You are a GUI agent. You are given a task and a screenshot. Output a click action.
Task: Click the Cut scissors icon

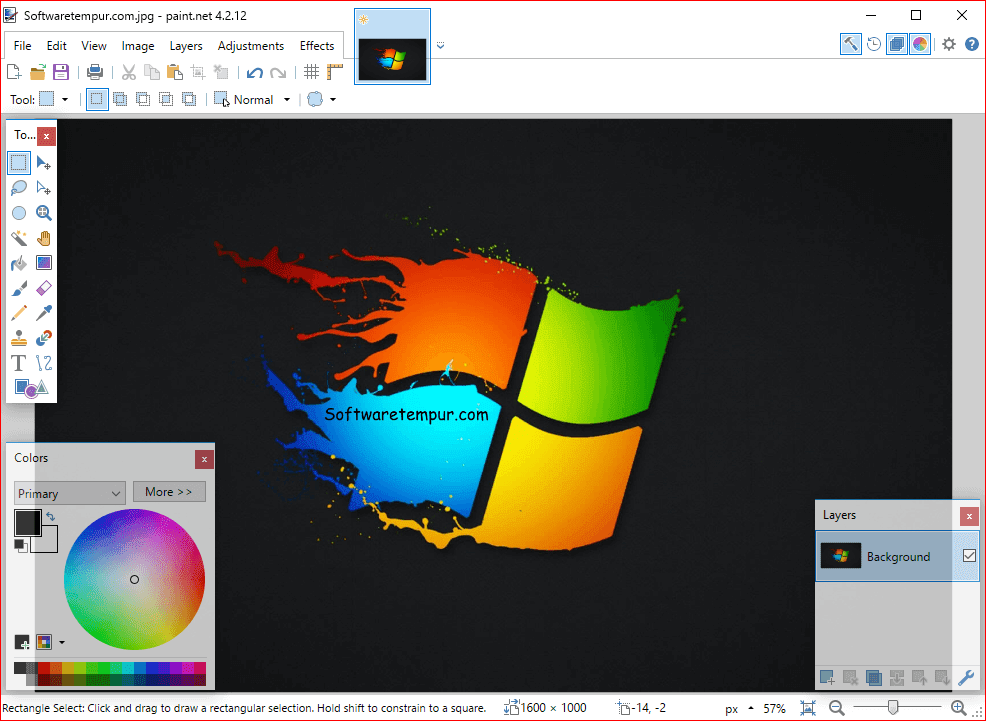click(129, 72)
